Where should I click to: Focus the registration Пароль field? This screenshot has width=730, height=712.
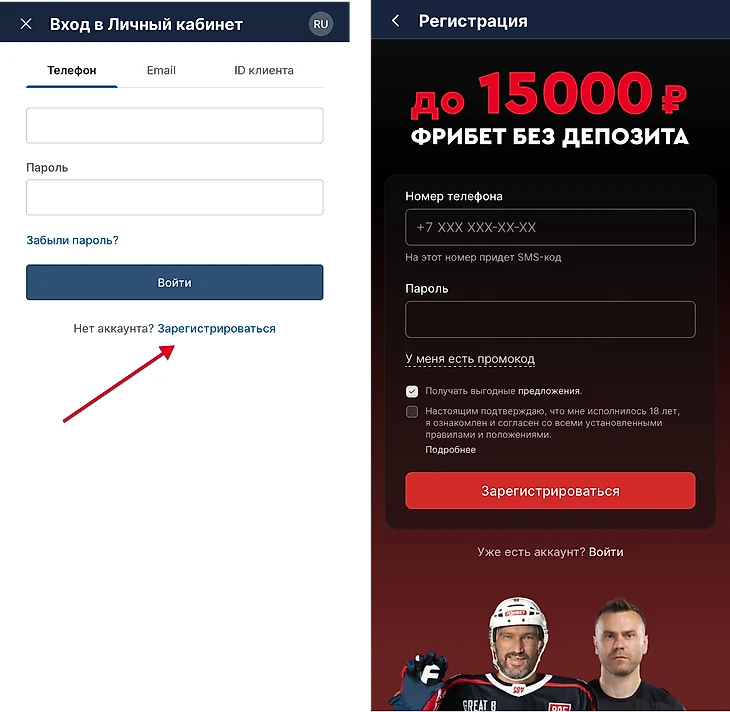point(550,319)
